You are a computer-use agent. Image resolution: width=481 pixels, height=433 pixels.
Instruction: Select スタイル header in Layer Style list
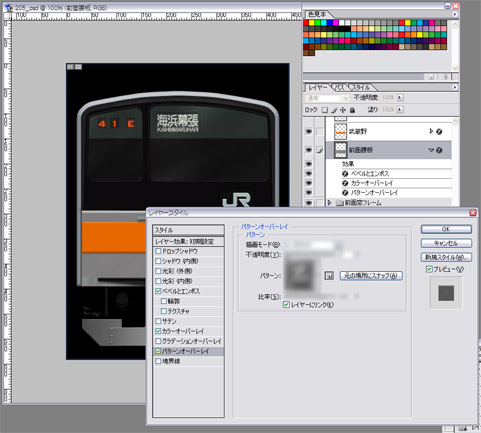tap(188, 230)
